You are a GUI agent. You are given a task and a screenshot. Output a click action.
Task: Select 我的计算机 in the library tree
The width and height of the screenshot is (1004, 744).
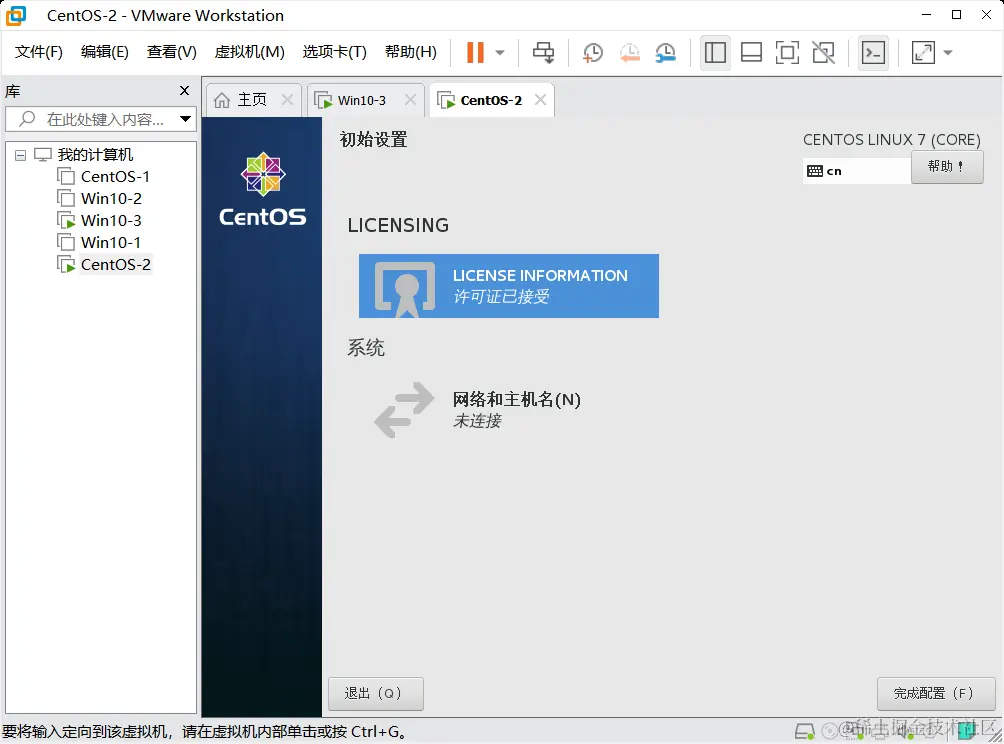pyautogui.click(x=95, y=154)
